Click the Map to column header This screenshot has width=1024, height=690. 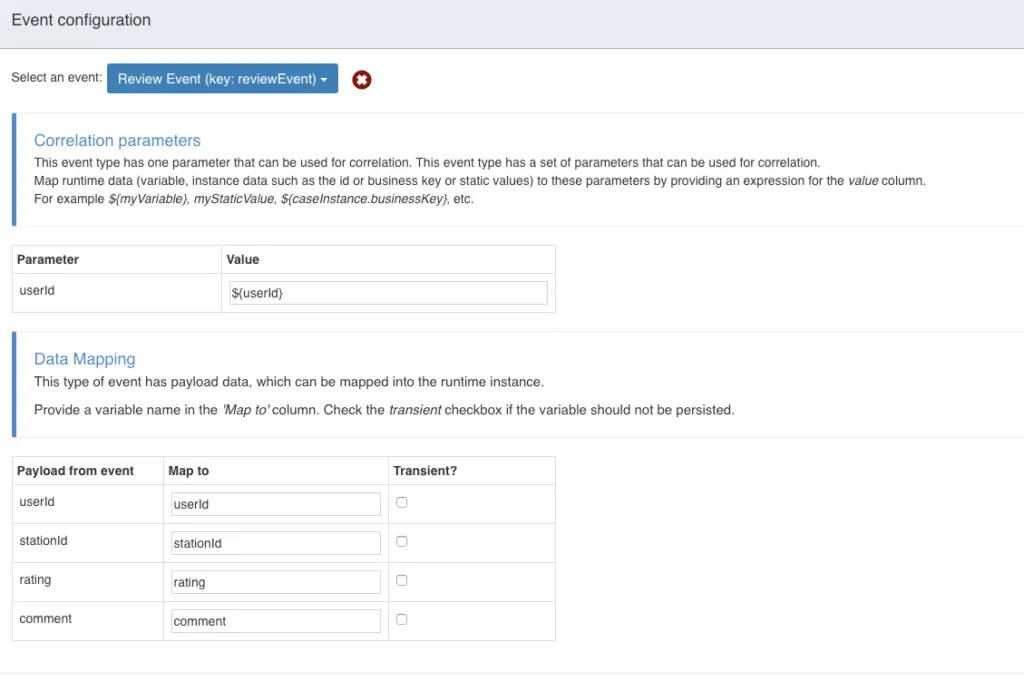(189, 471)
